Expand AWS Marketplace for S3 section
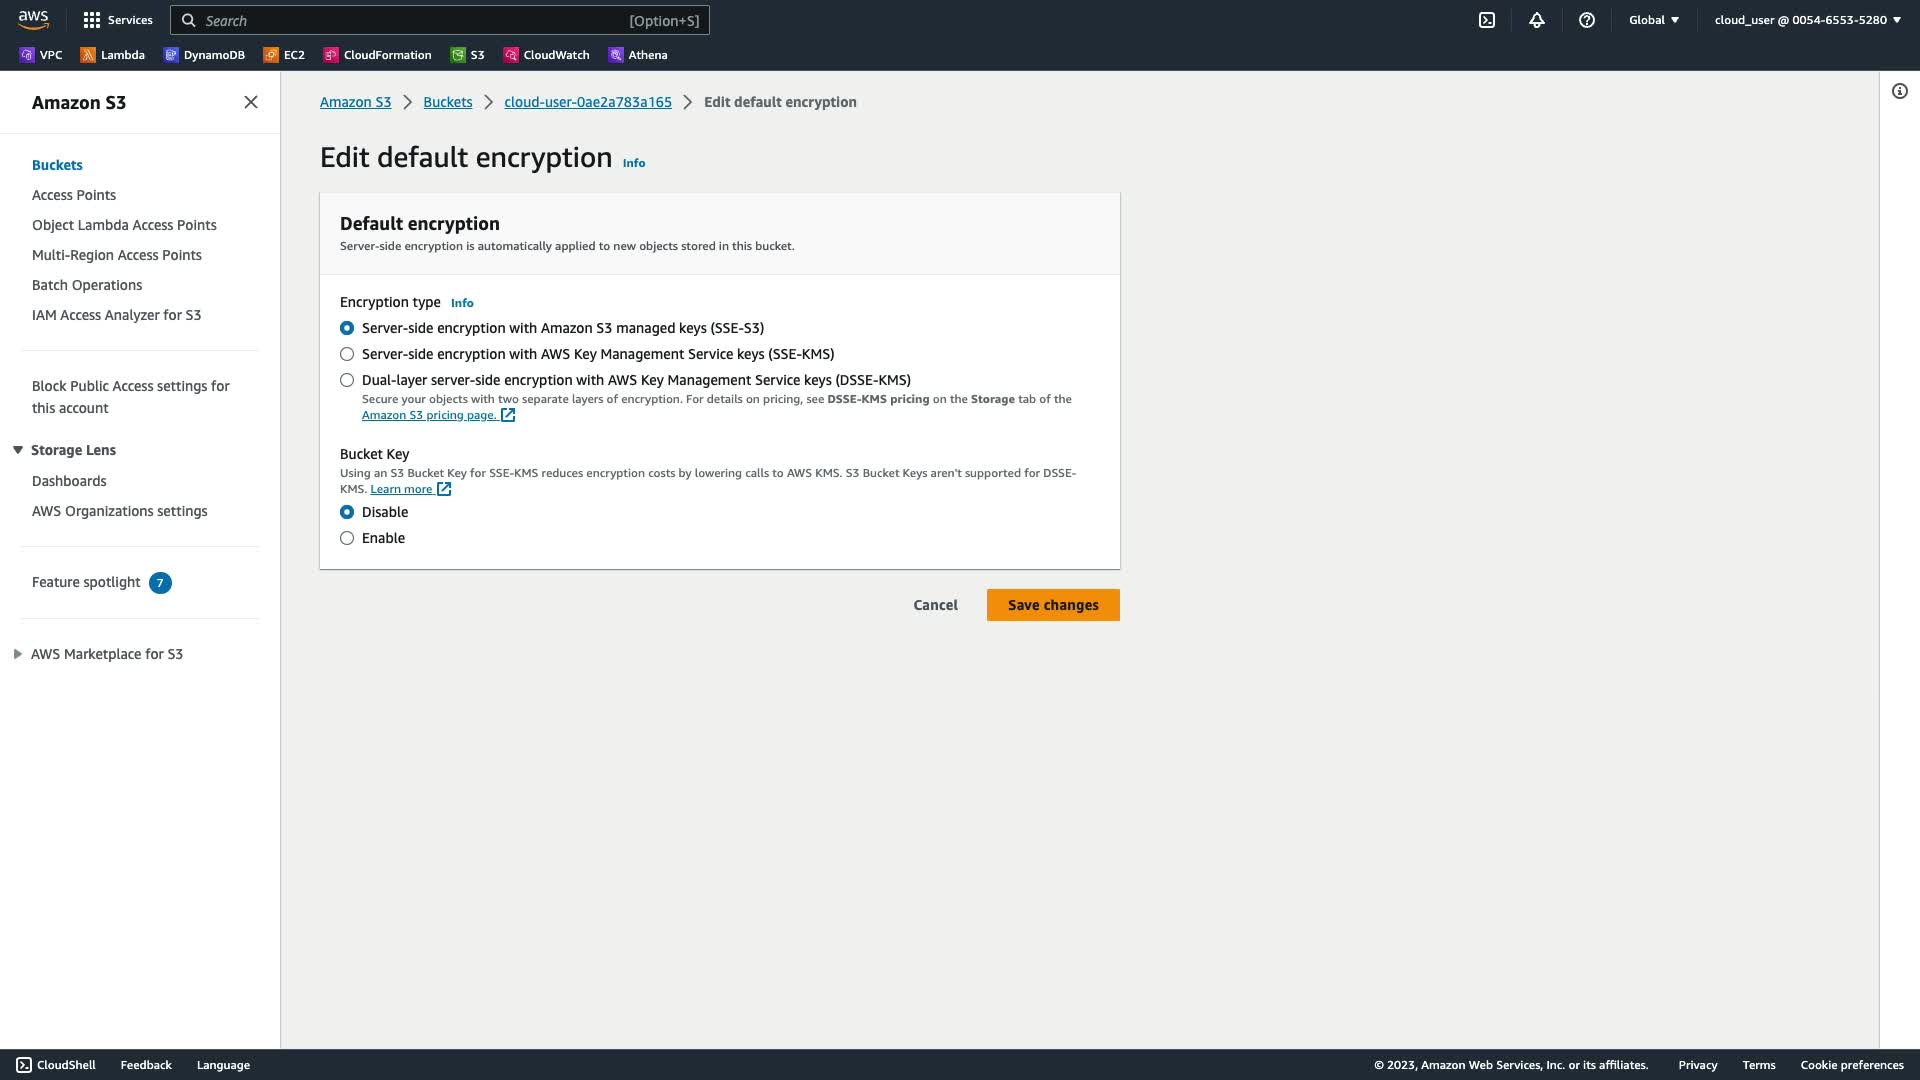 [18, 654]
